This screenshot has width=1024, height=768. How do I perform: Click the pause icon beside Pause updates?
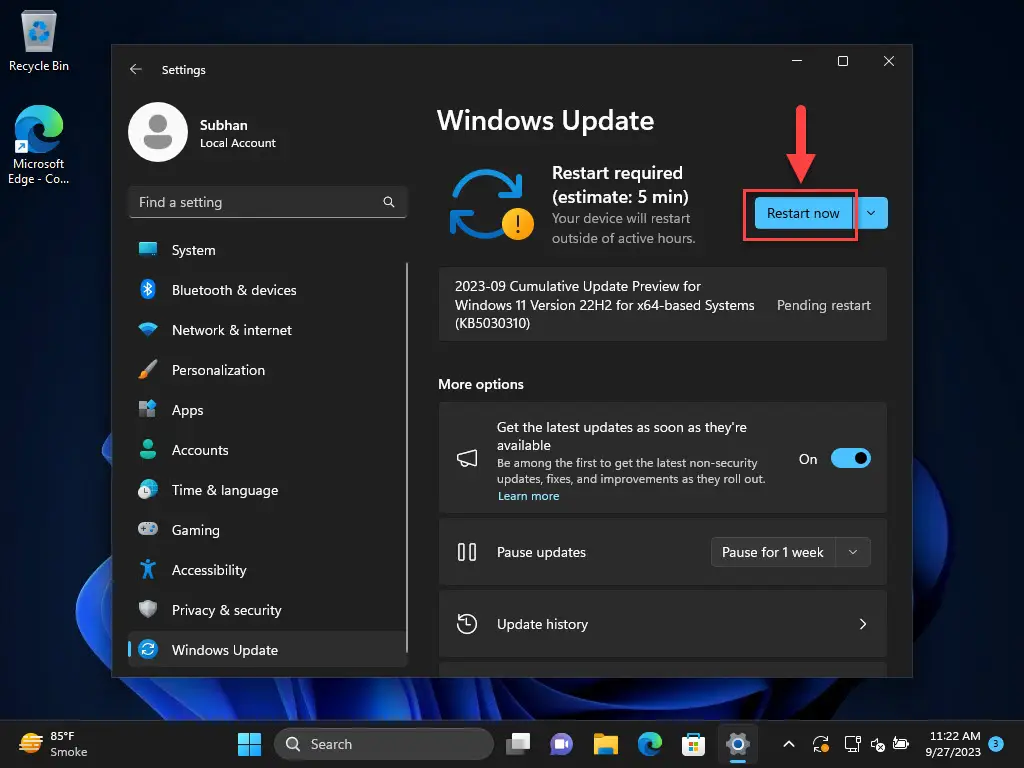coord(467,552)
